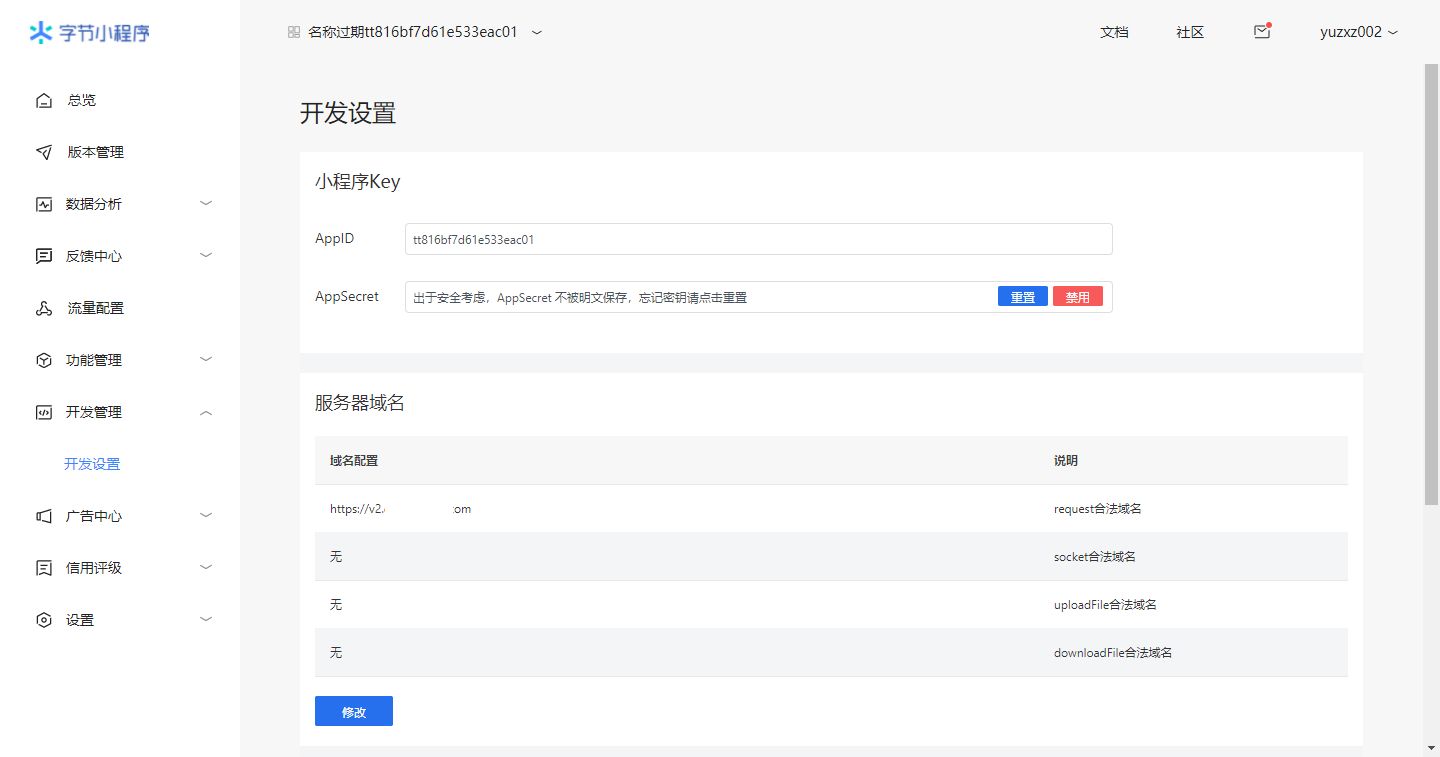The image size is (1440, 757).
Task: Expand the 设置 menu chevron
Action: pyautogui.click(x=206, y=619)
